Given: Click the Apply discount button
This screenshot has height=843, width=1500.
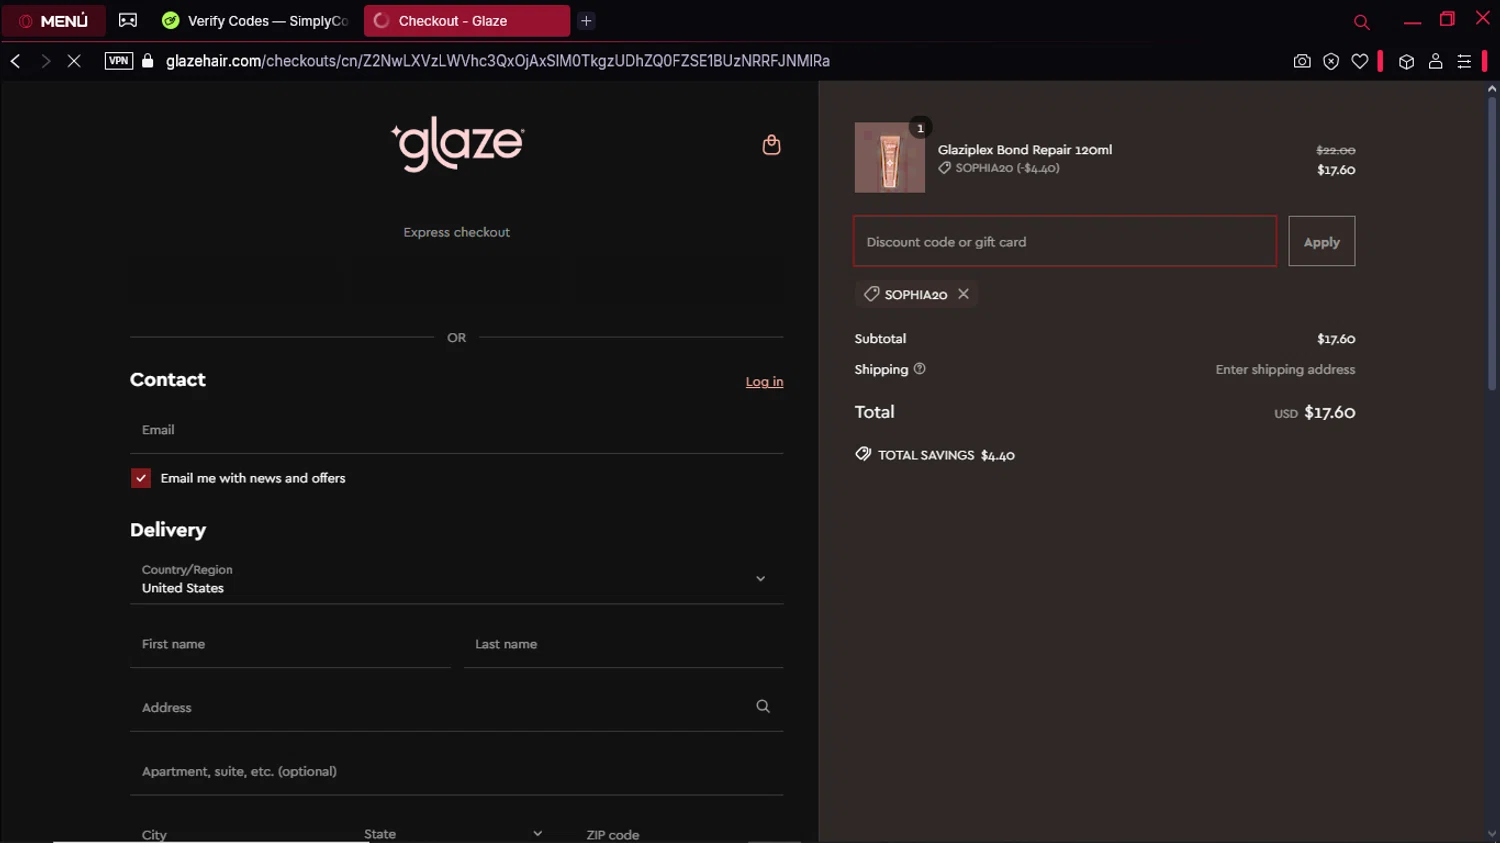Looking at the screenshot, I should 1321,241.
